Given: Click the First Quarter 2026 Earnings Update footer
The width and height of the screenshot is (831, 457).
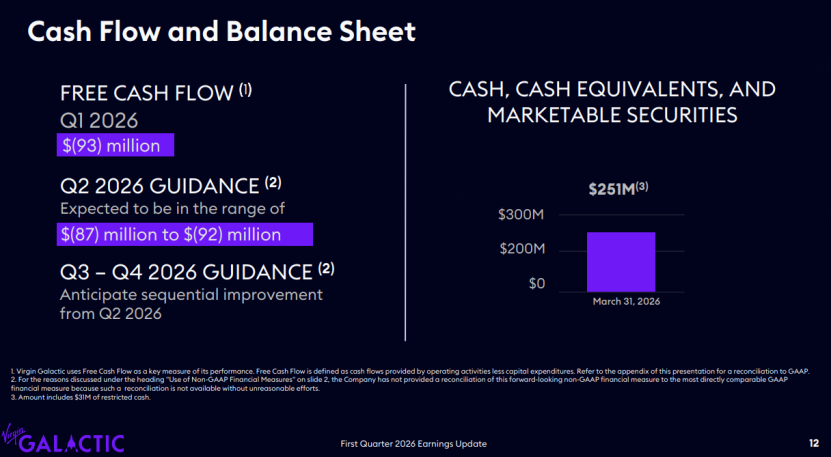Looking at the screenshot, I should pos(413,444).
